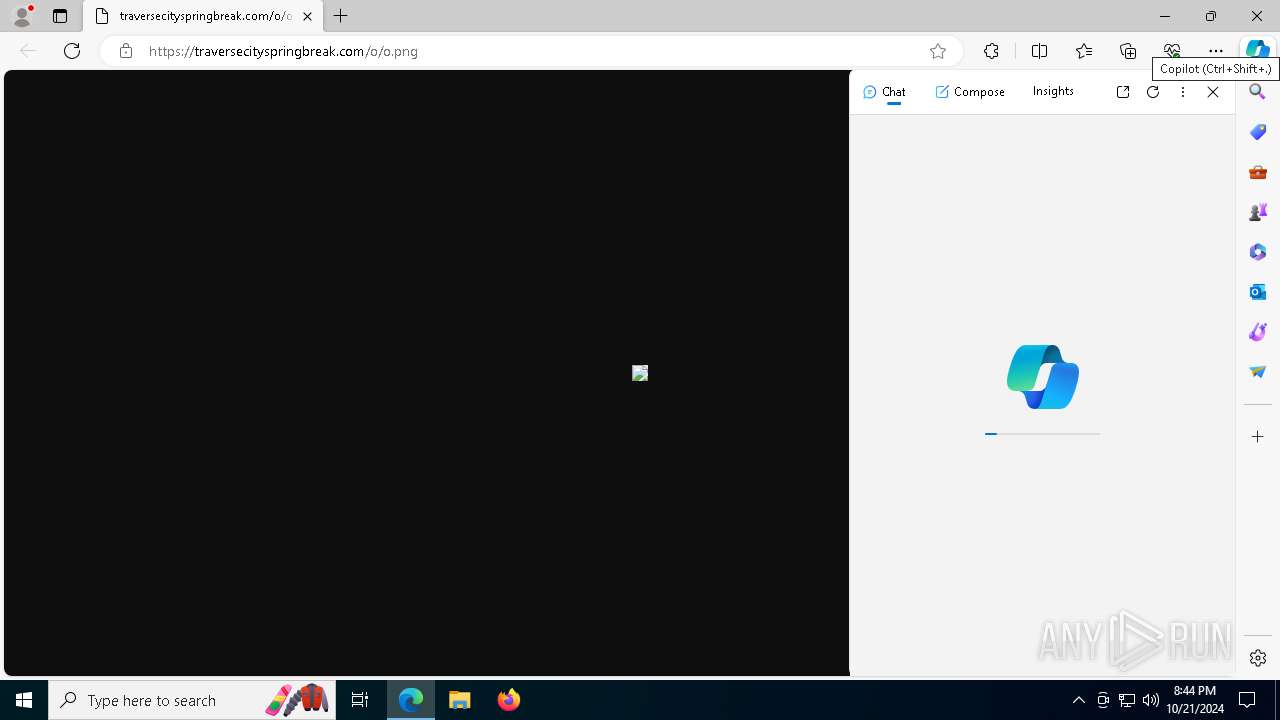Open File Explorer from taskbar

(460, 700)
